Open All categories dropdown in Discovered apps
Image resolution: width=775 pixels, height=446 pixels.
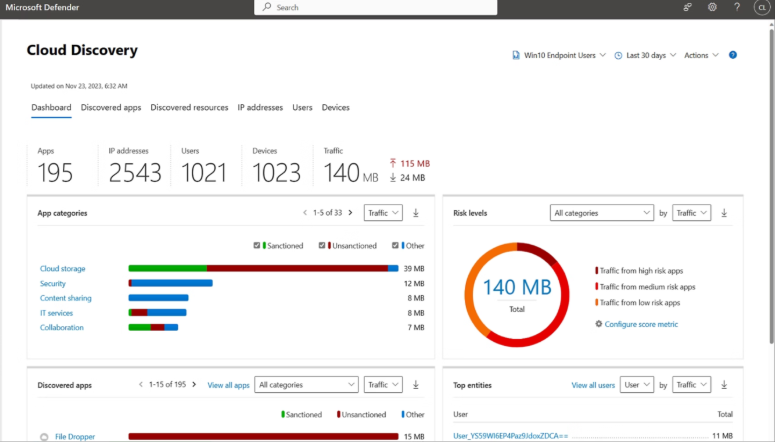[x=306, y=385]
